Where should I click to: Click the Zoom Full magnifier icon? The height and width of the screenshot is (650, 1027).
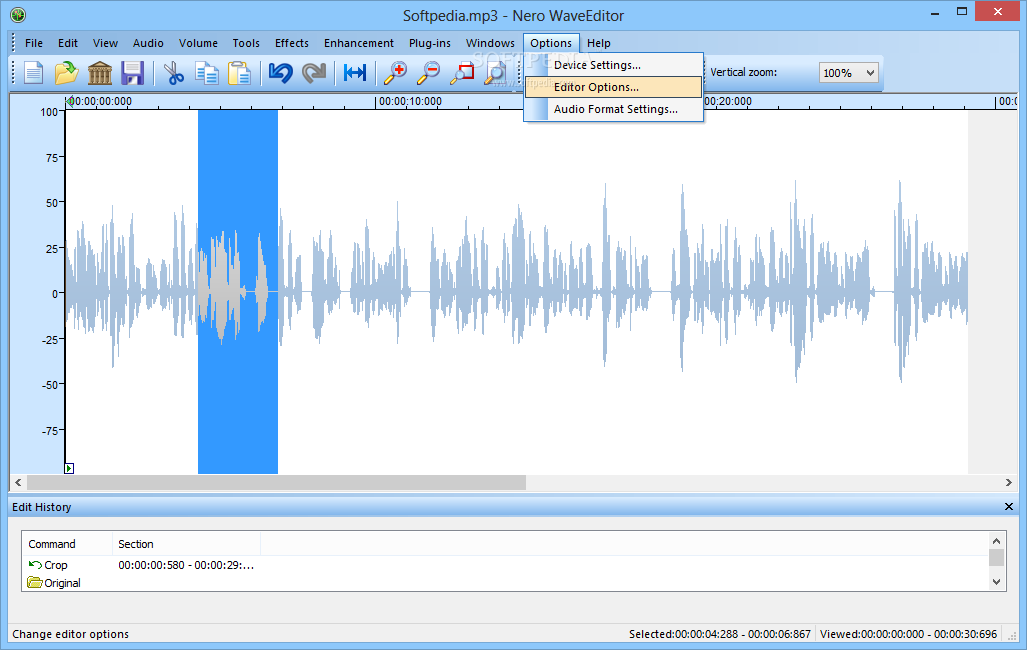(x=495, y=73)
